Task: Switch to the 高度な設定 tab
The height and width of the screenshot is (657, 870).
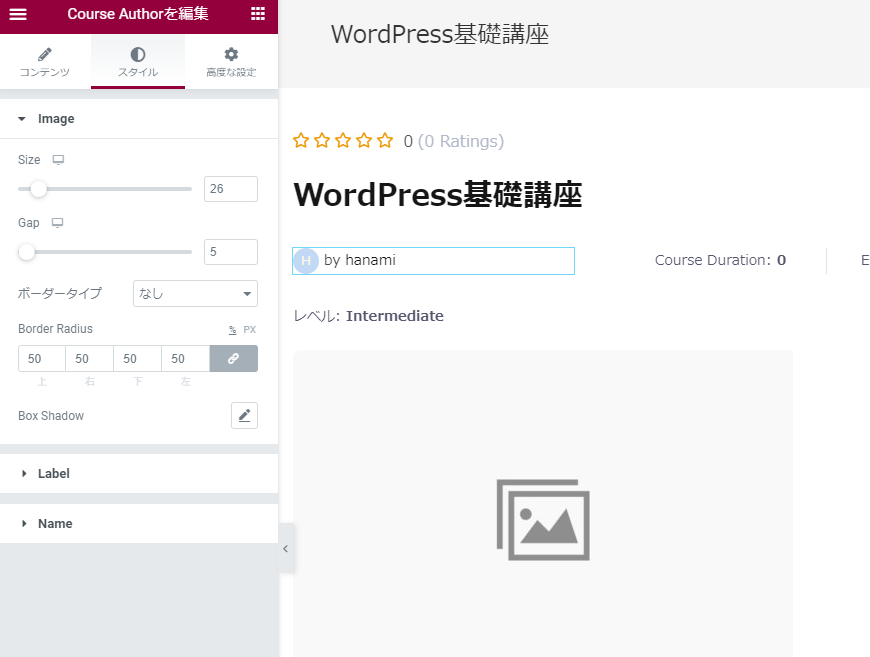Action: pos(231,62)
